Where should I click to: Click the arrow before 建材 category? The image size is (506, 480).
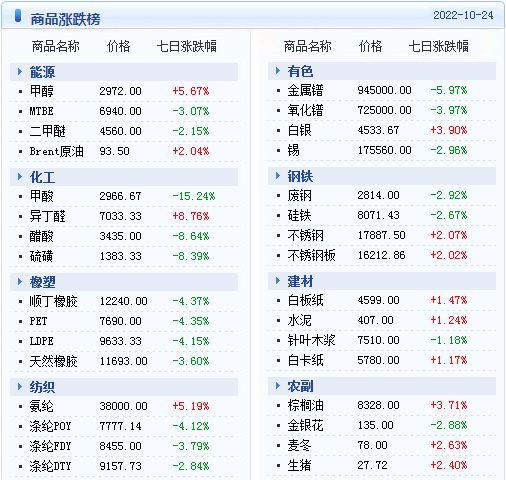point(278,280)
